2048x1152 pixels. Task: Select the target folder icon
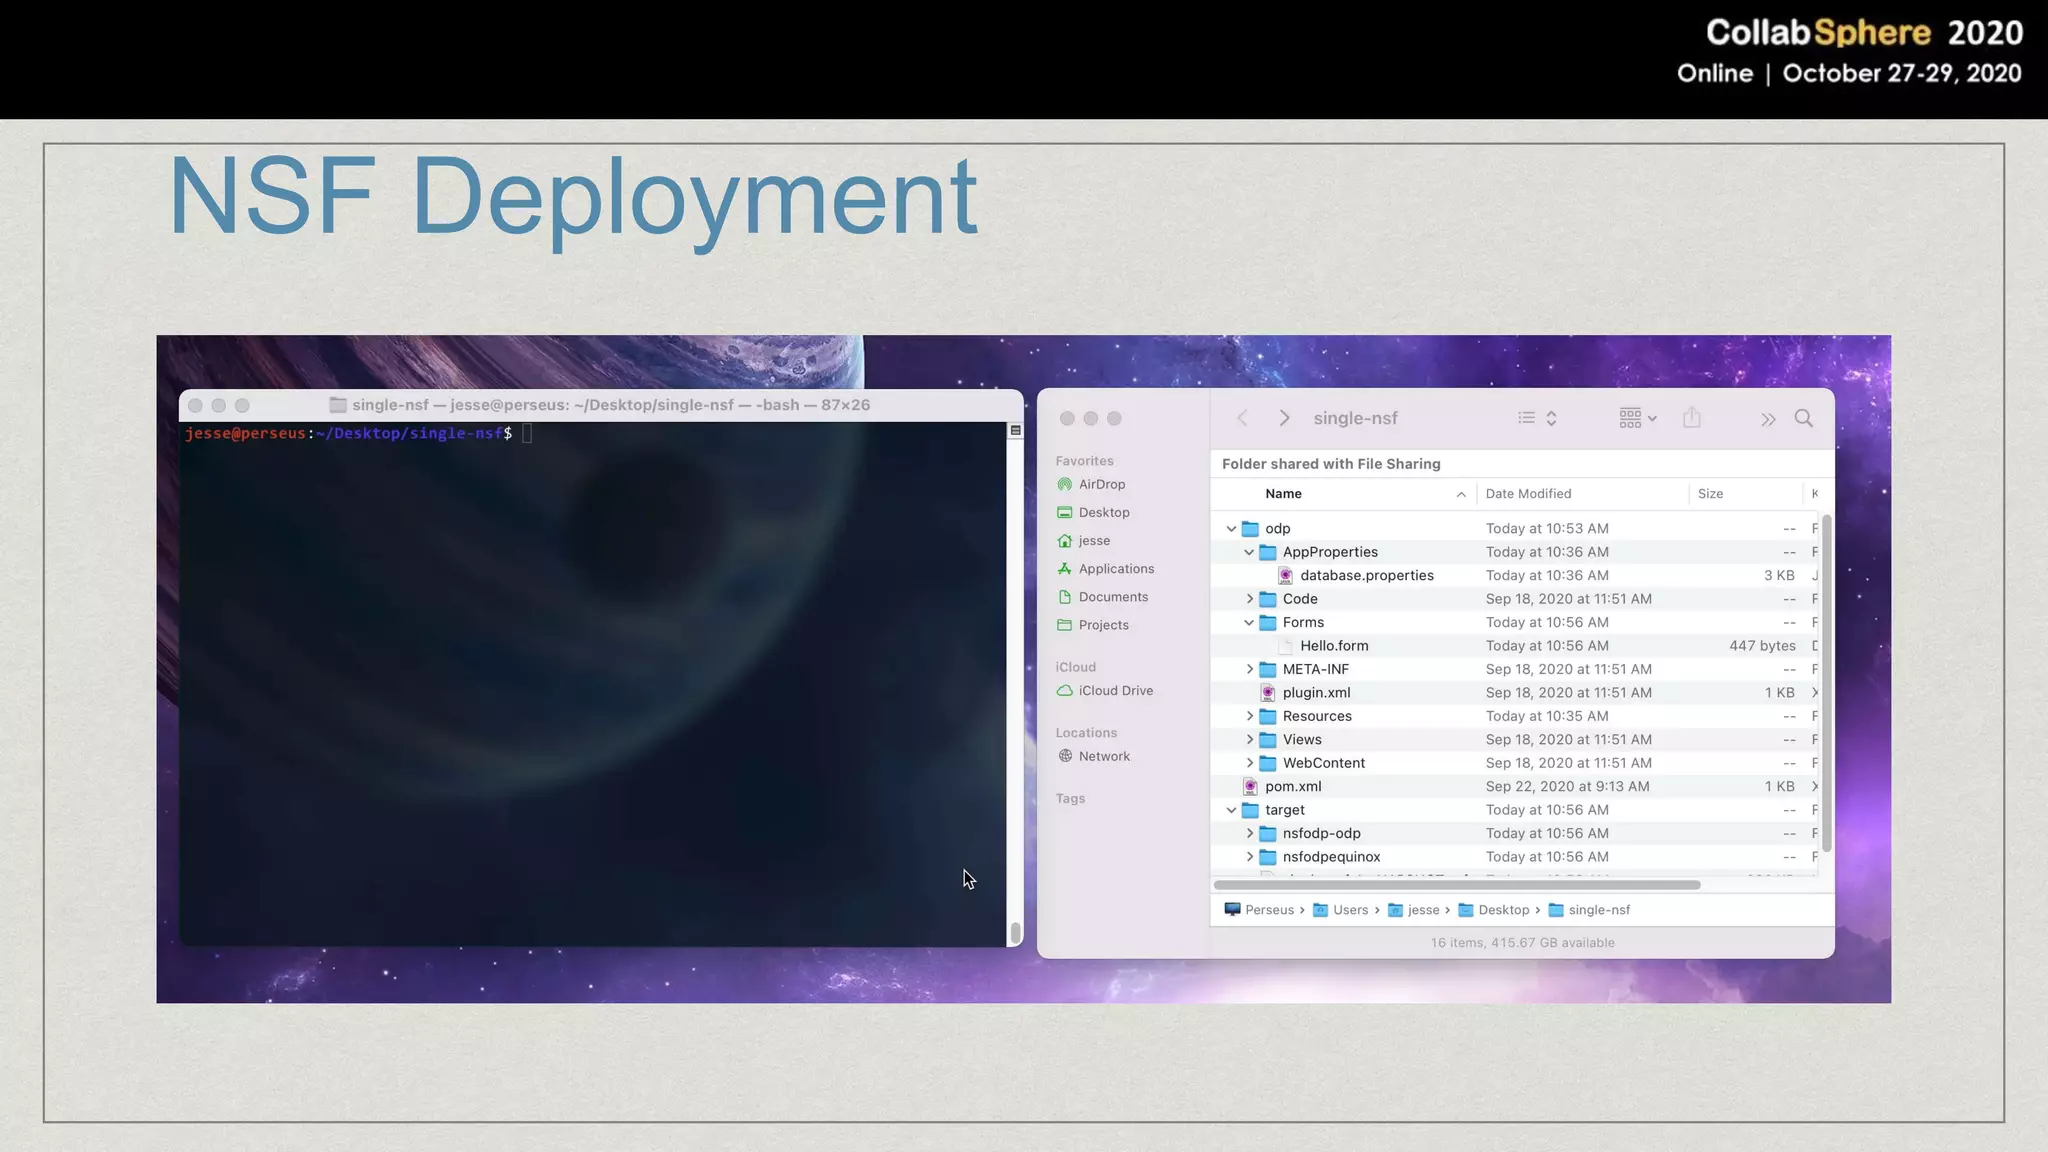click(1250, 810)
